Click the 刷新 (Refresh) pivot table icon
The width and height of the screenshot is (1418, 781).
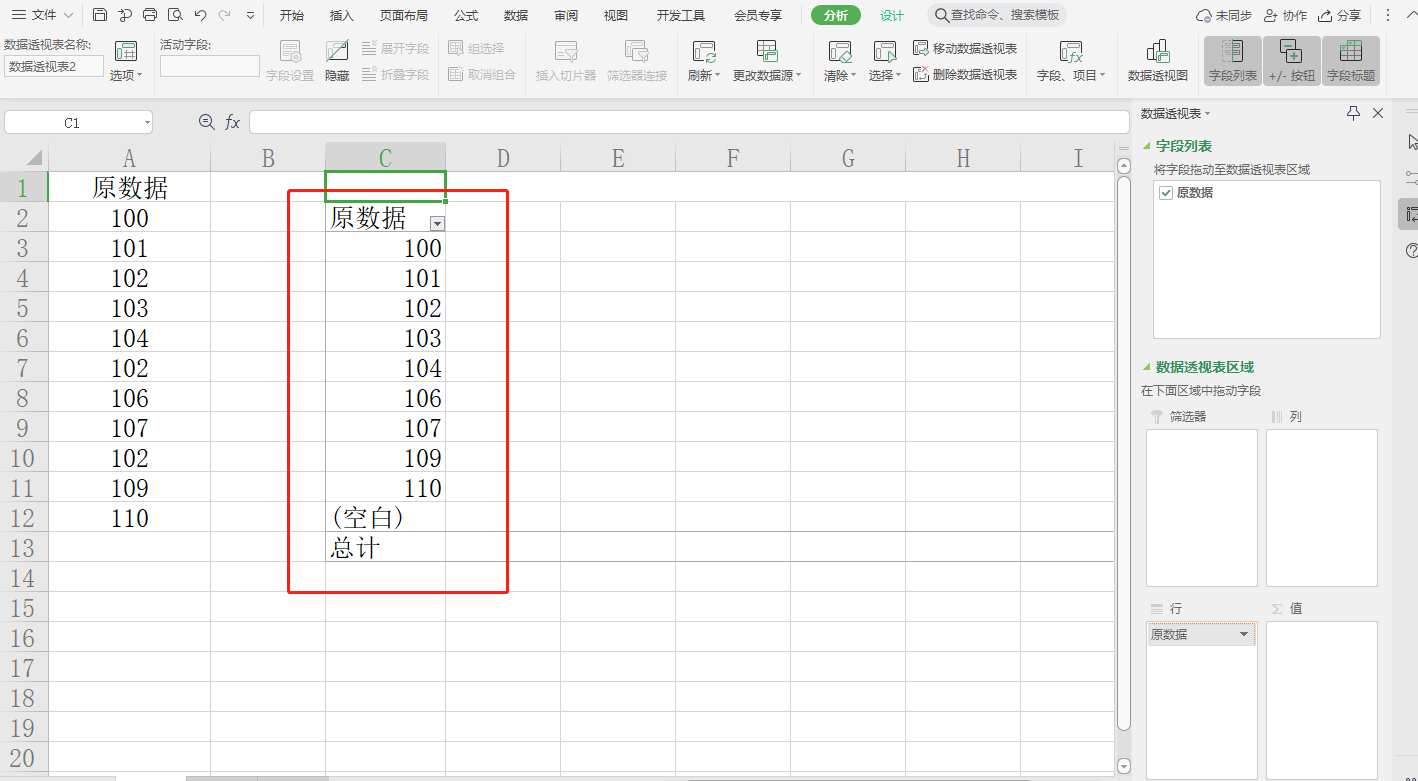click(704, 53)
